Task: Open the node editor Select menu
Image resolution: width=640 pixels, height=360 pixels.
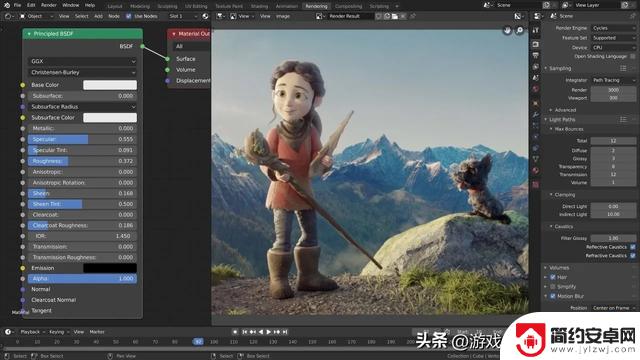Action: 82,16
